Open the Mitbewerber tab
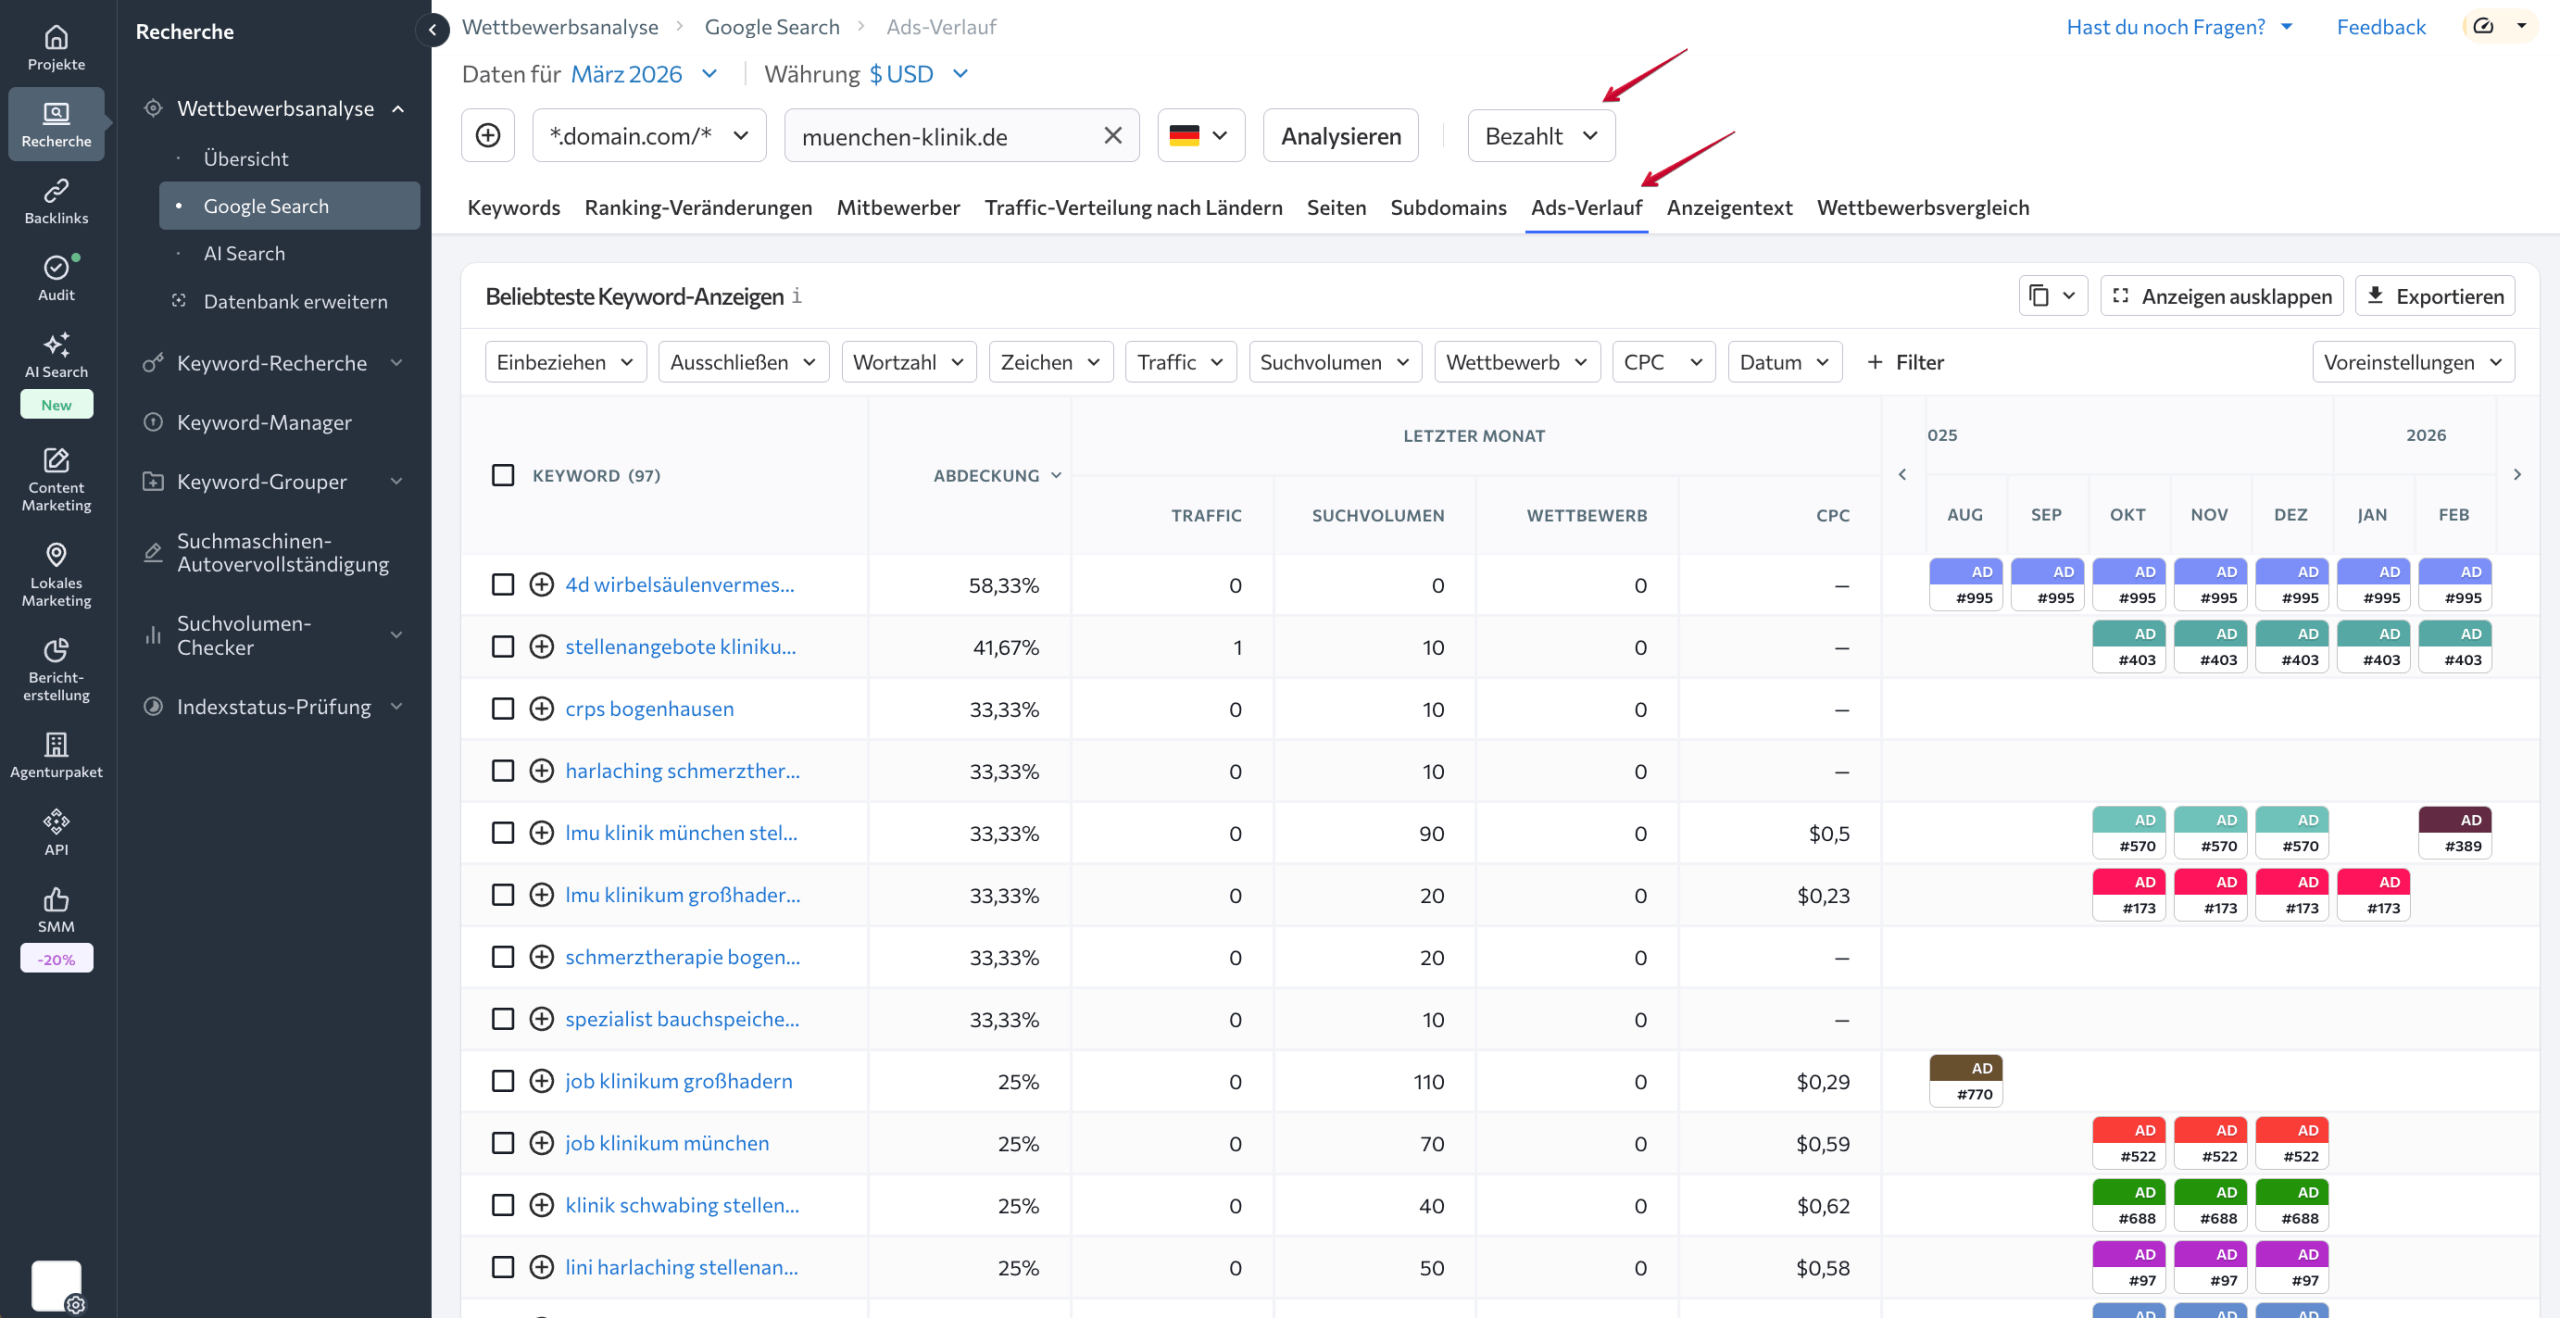Viewport: 2560px width, 1318px height. [898, 207]
